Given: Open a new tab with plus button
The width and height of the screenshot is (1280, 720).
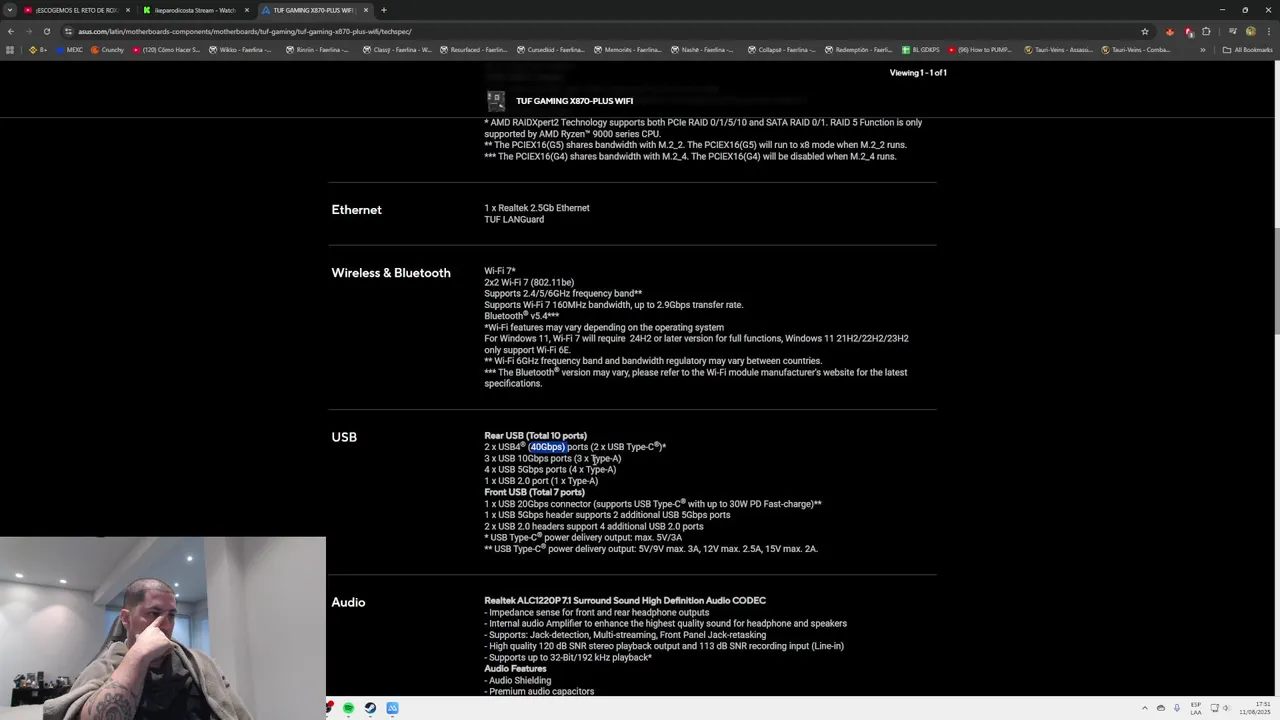Looking at the screenshot, I should [384, 10].
